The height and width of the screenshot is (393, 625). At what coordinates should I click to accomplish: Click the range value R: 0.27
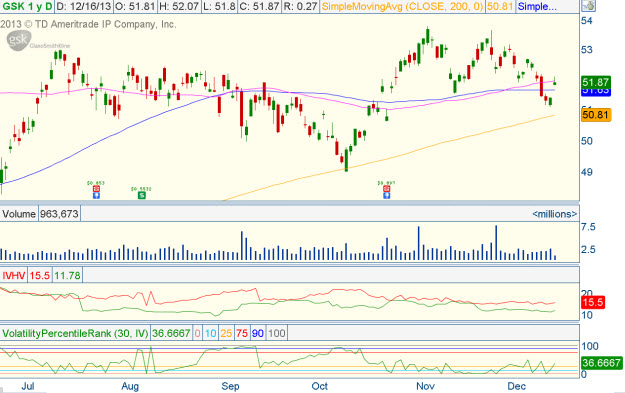301,6
